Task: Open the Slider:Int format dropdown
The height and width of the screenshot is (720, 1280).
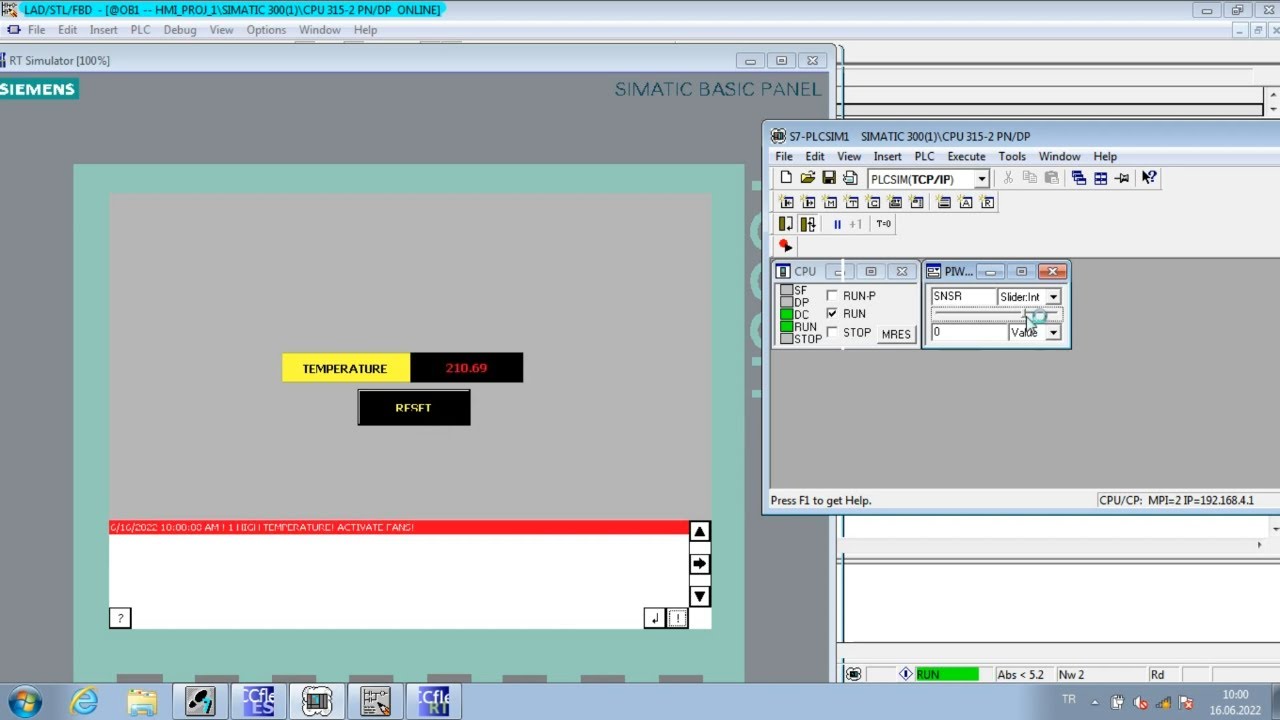Action: click(x=1053, y=297)
